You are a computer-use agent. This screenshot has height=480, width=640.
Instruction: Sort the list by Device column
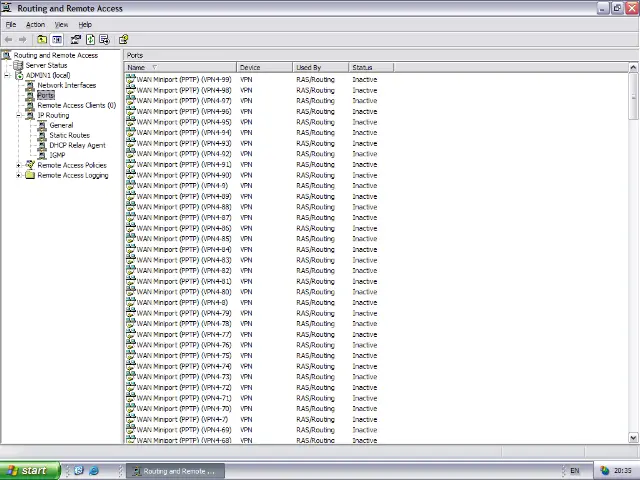point(264,67)
